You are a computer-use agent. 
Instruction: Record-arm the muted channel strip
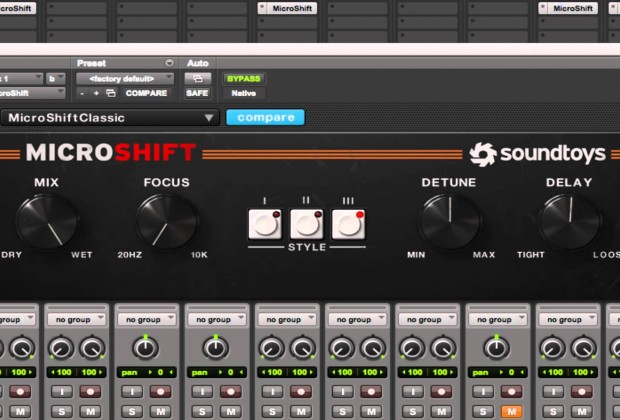click(x=511, y=392)
